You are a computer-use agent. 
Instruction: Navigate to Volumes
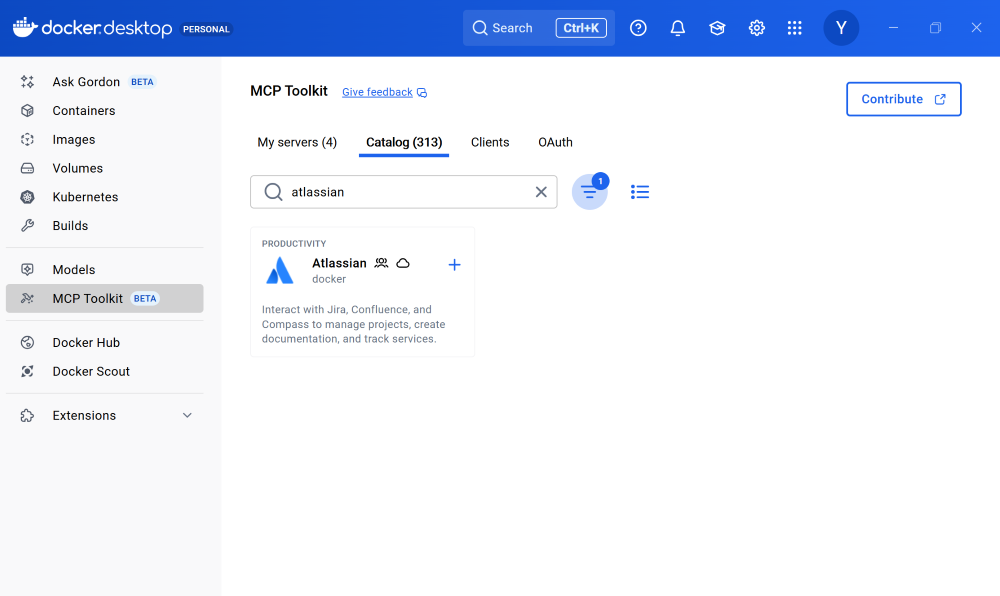[78, 168]
